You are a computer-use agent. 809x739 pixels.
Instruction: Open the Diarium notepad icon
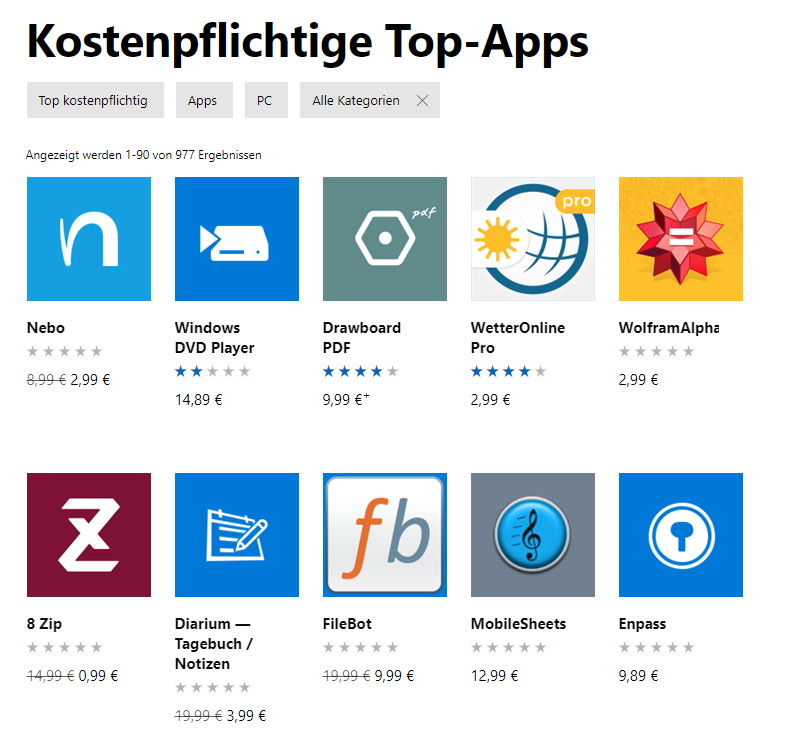point(237,535)
